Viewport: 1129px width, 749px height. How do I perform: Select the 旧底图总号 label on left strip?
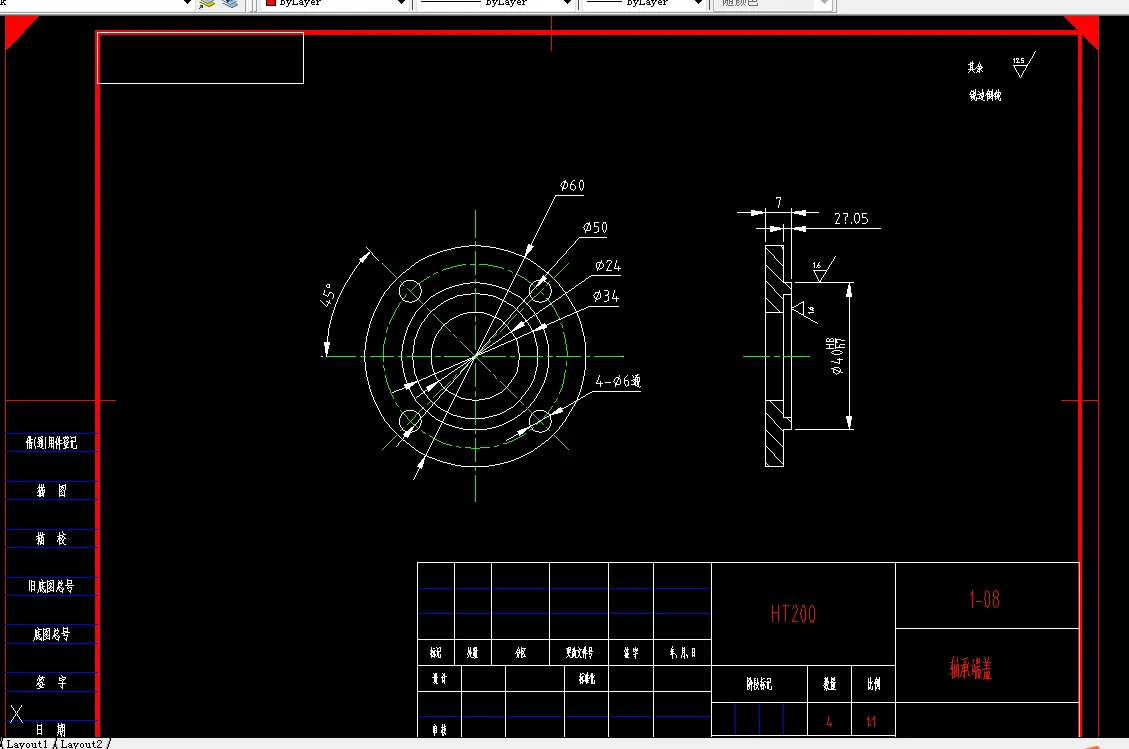(51, 586)
